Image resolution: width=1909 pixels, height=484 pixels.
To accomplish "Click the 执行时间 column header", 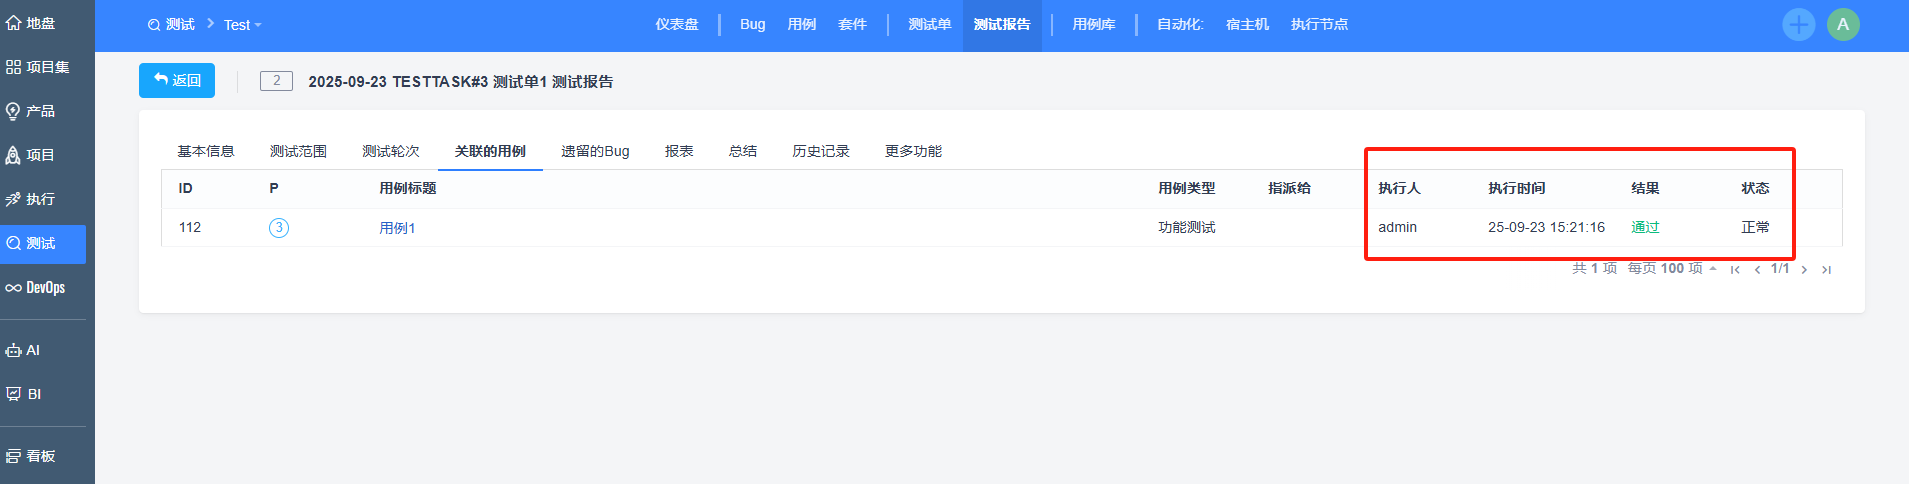I will [x=1516, y=188].
